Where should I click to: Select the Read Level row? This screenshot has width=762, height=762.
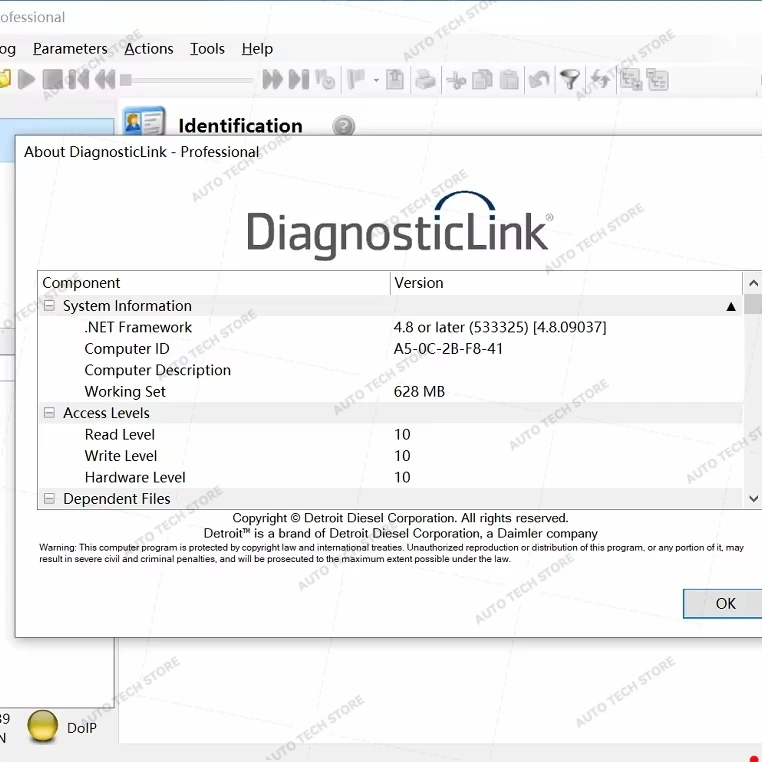[391, 434]
